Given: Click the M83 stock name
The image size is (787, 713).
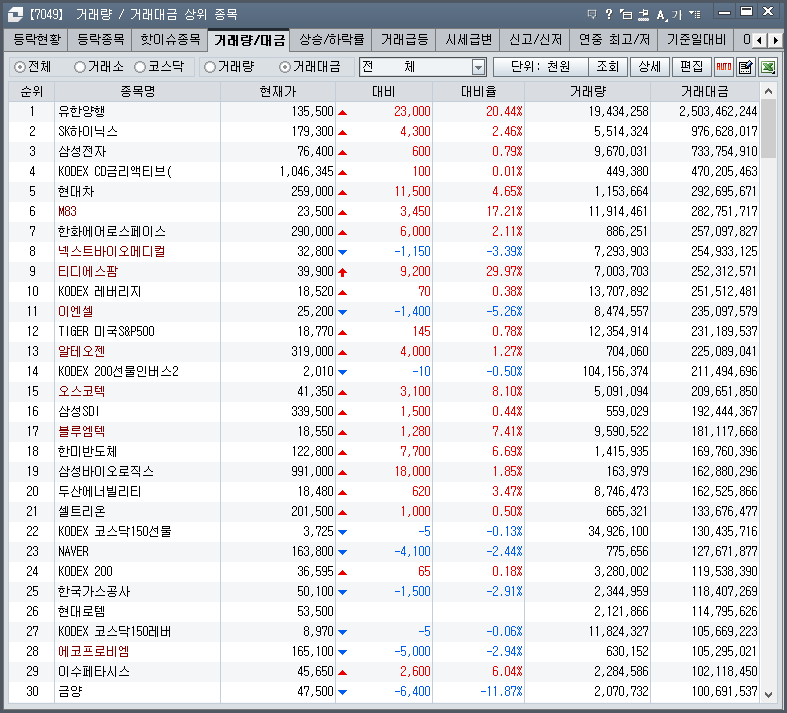Looking at the screenshot, I should tap(67, 212).
